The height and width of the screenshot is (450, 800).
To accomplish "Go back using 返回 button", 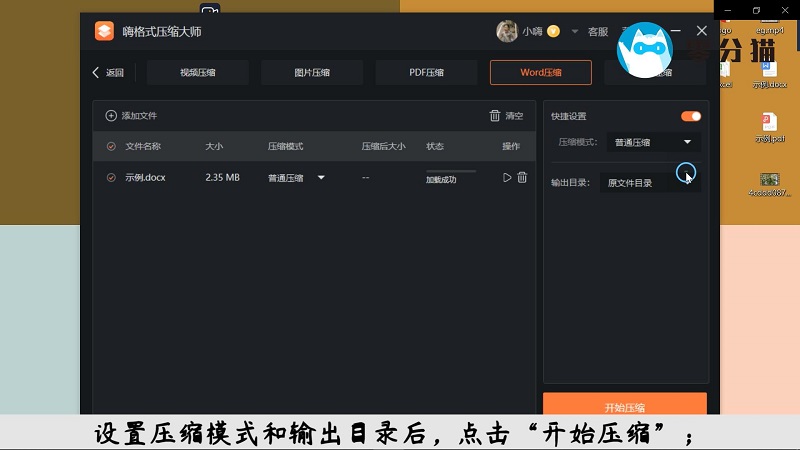I will [x=108, y=72].
